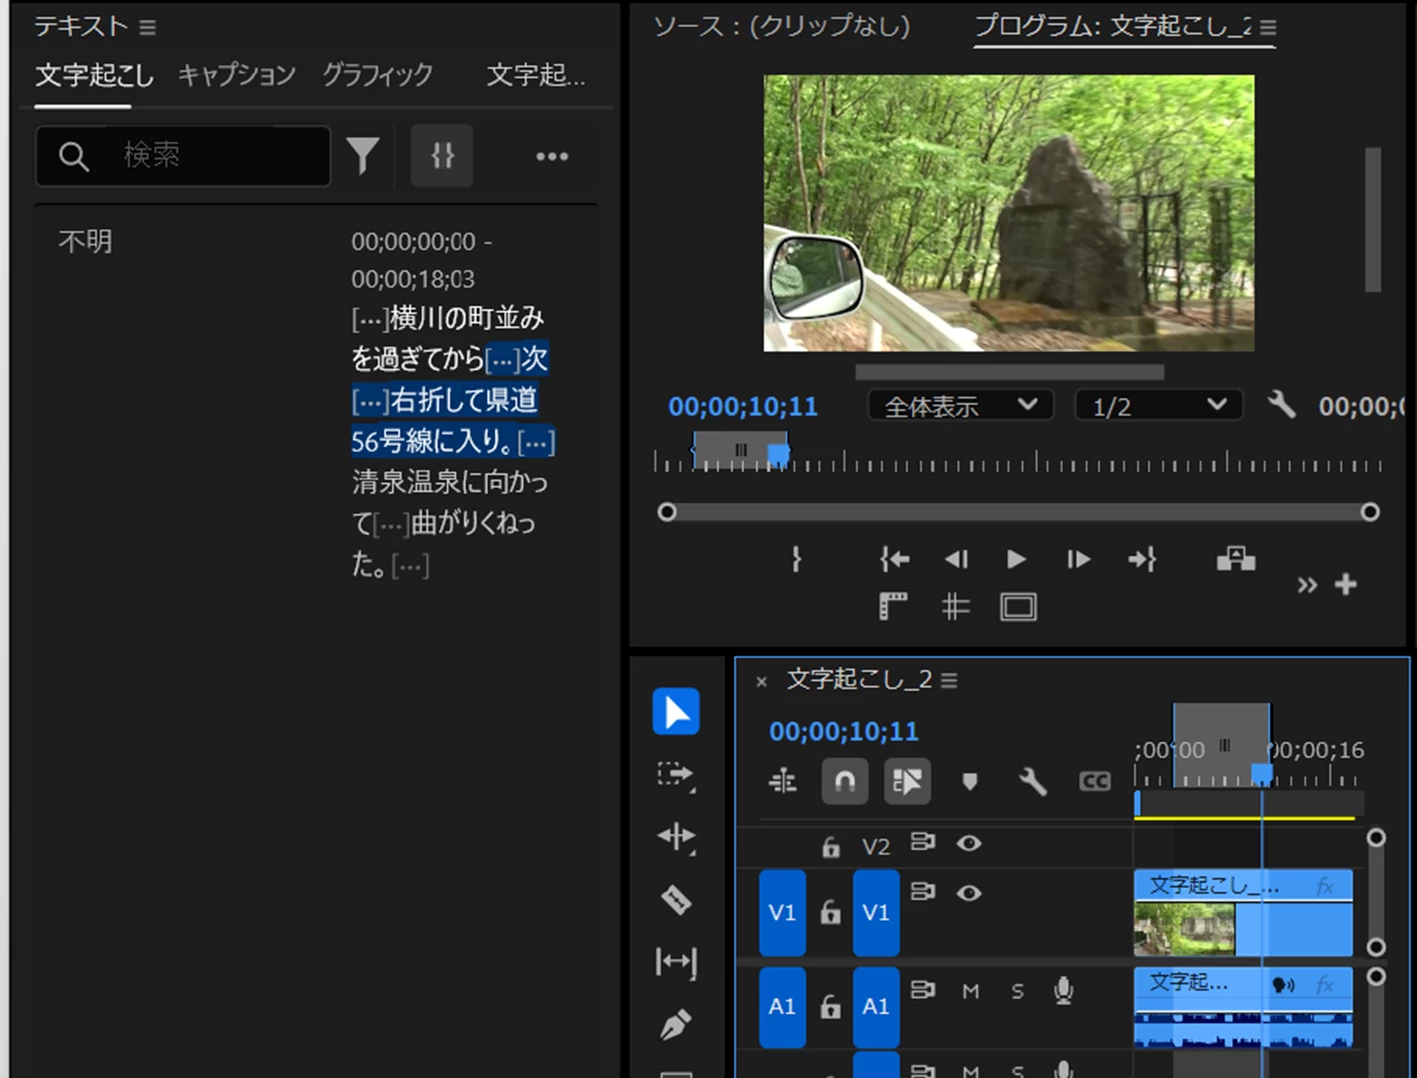Toggle V2 track lock
This screenshot has width=1417, height=1078.
(830, 847)
